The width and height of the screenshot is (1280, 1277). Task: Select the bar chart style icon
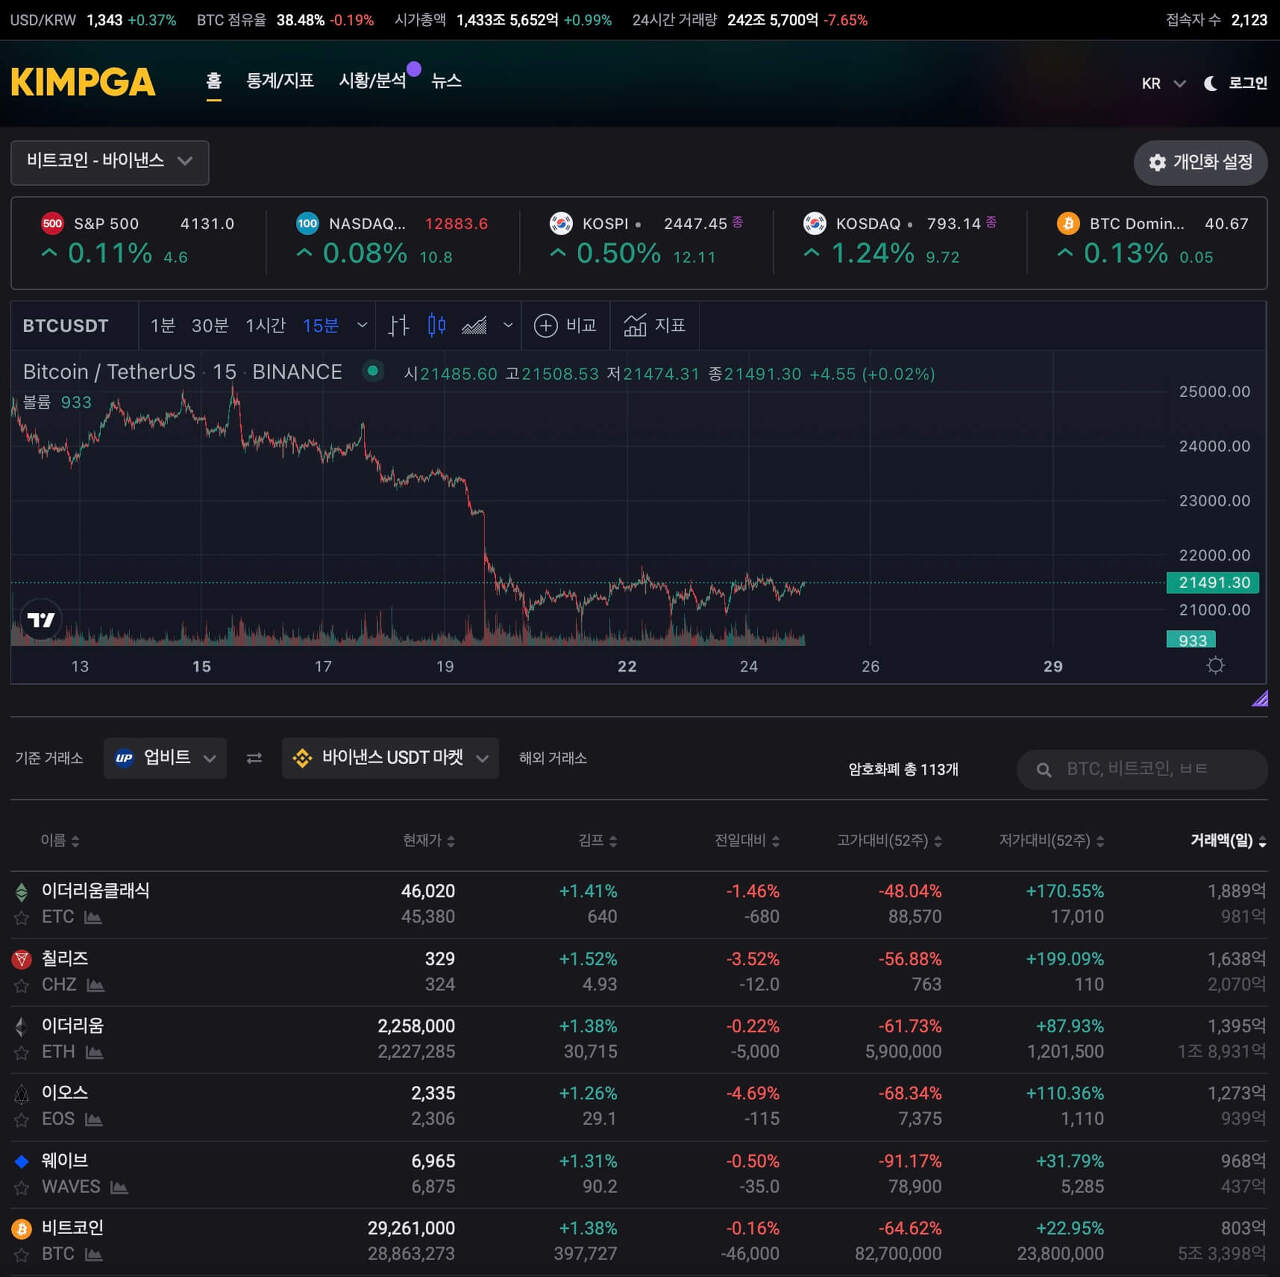pyautogui.click(x=399, y=325)
